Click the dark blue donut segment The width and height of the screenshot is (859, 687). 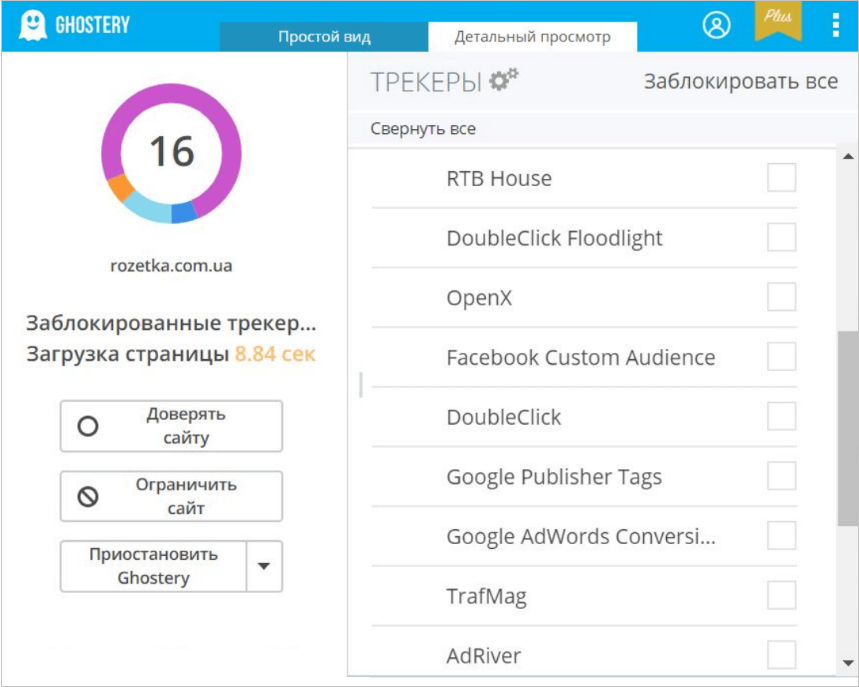(185, 213)
